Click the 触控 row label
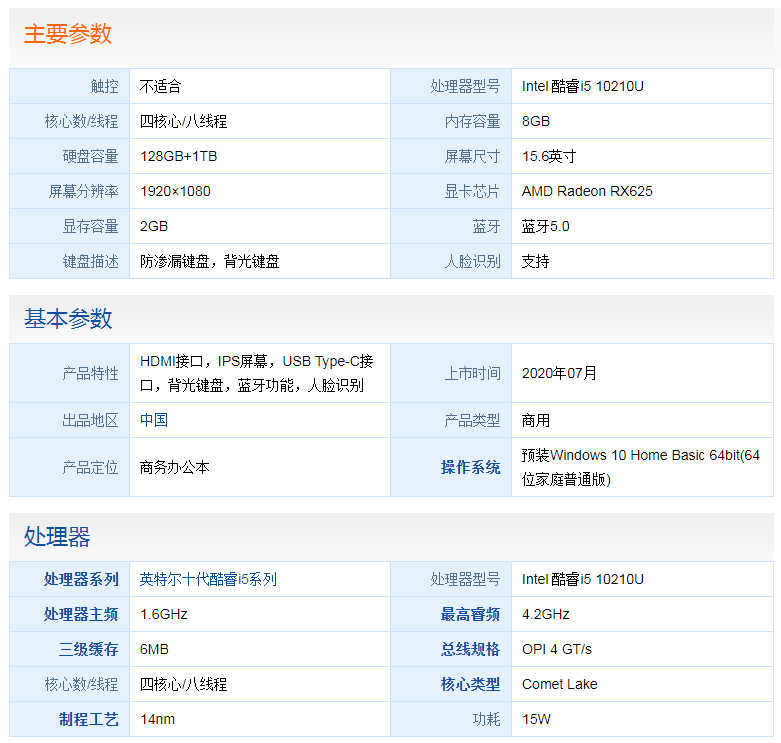 click(104, 86)
